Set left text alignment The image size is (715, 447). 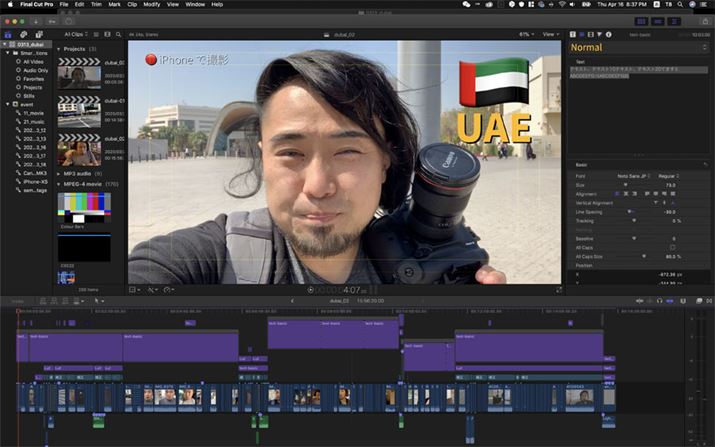(617, 194)
